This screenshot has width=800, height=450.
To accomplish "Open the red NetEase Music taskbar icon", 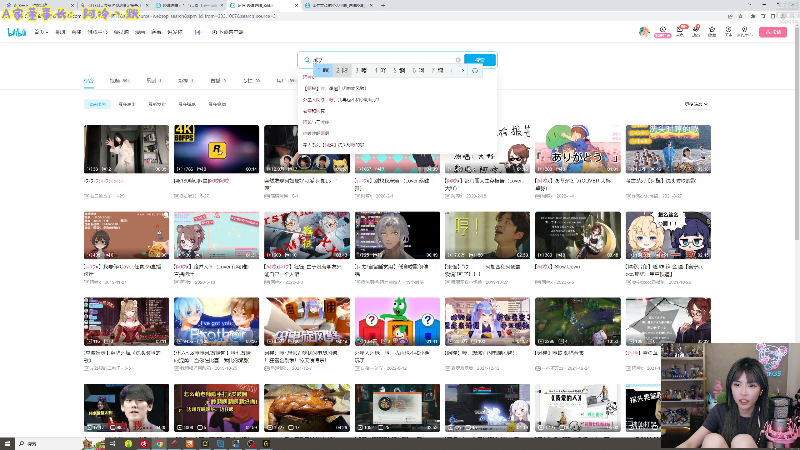I will (143, 444).
